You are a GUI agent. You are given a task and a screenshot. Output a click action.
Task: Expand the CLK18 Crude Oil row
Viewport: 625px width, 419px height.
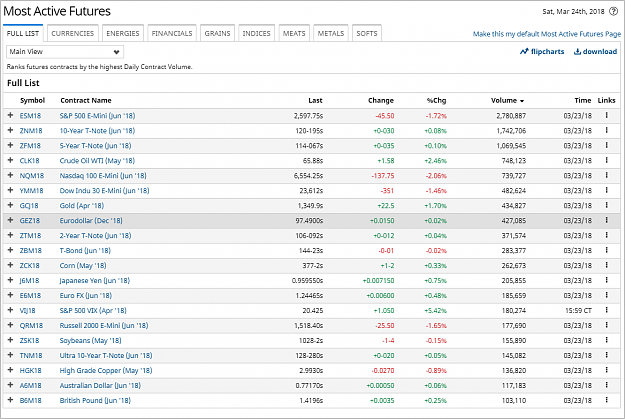[10, 160]
